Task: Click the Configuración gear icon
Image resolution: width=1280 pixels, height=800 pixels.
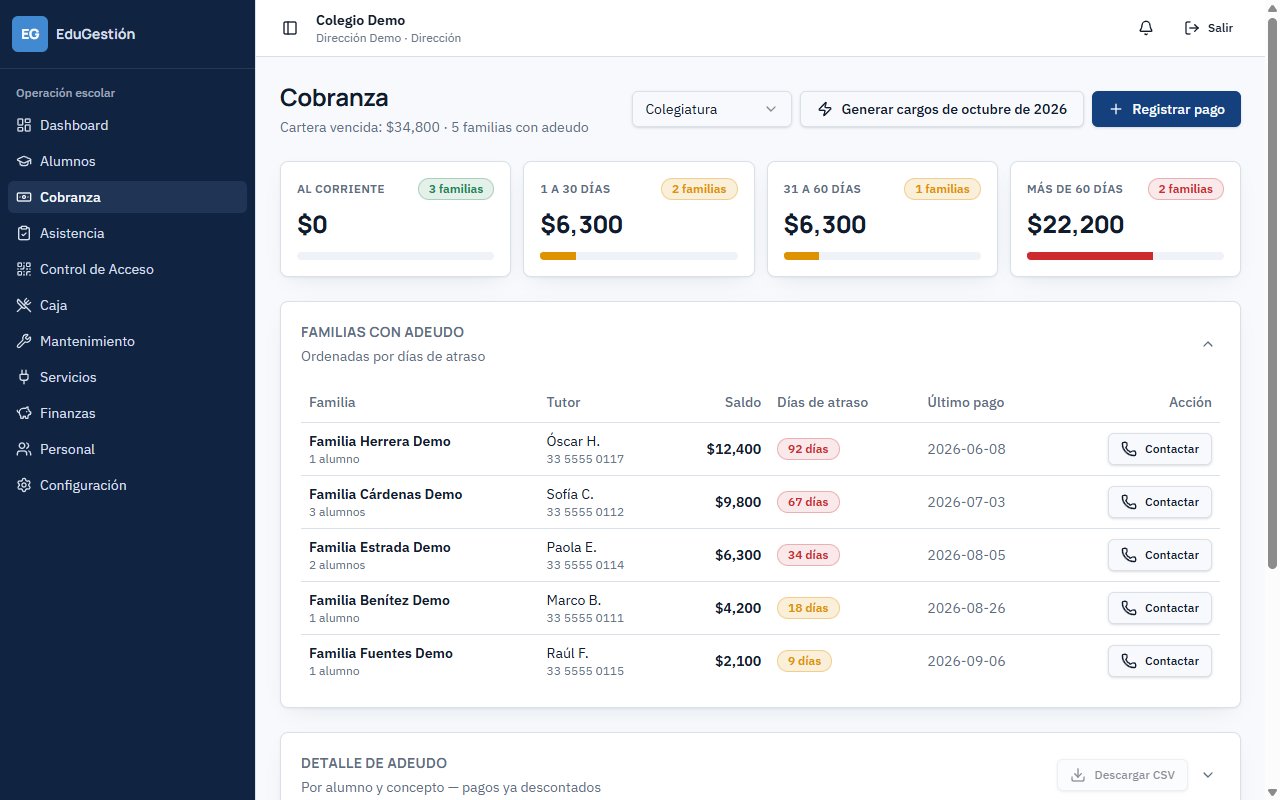Action: click(24, 485)
